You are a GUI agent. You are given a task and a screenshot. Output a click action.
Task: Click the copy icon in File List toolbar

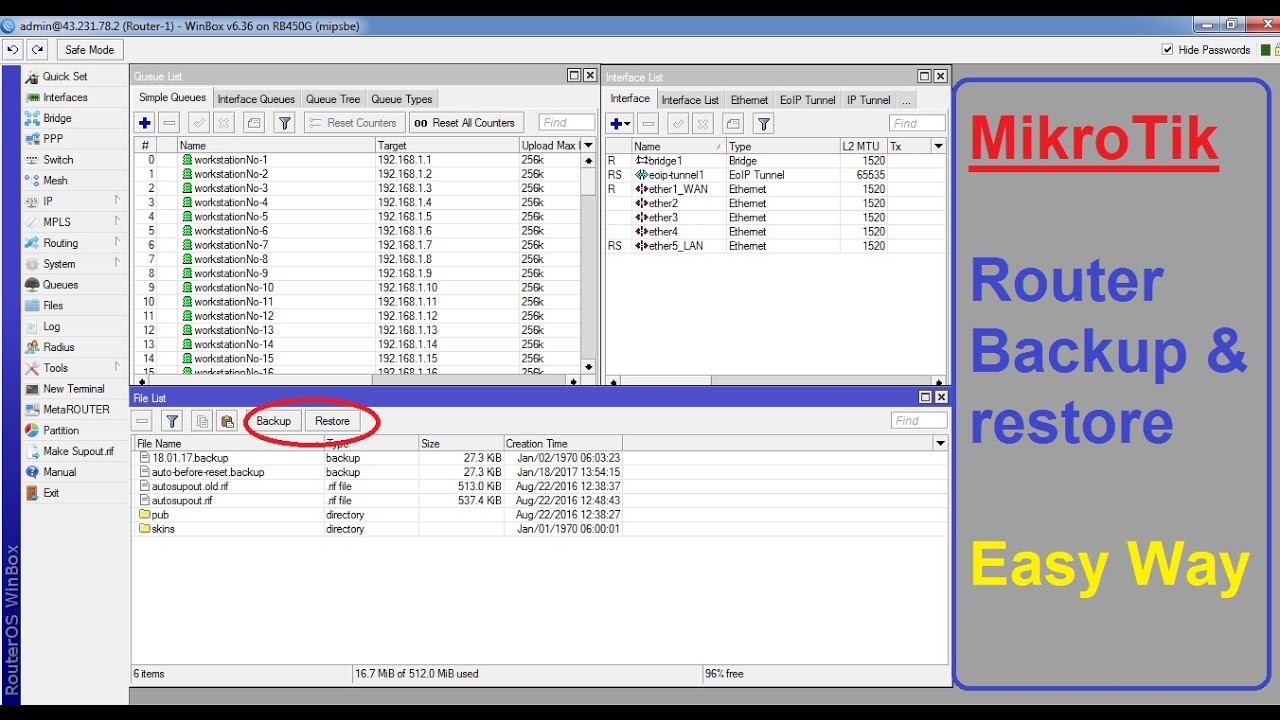202,421
